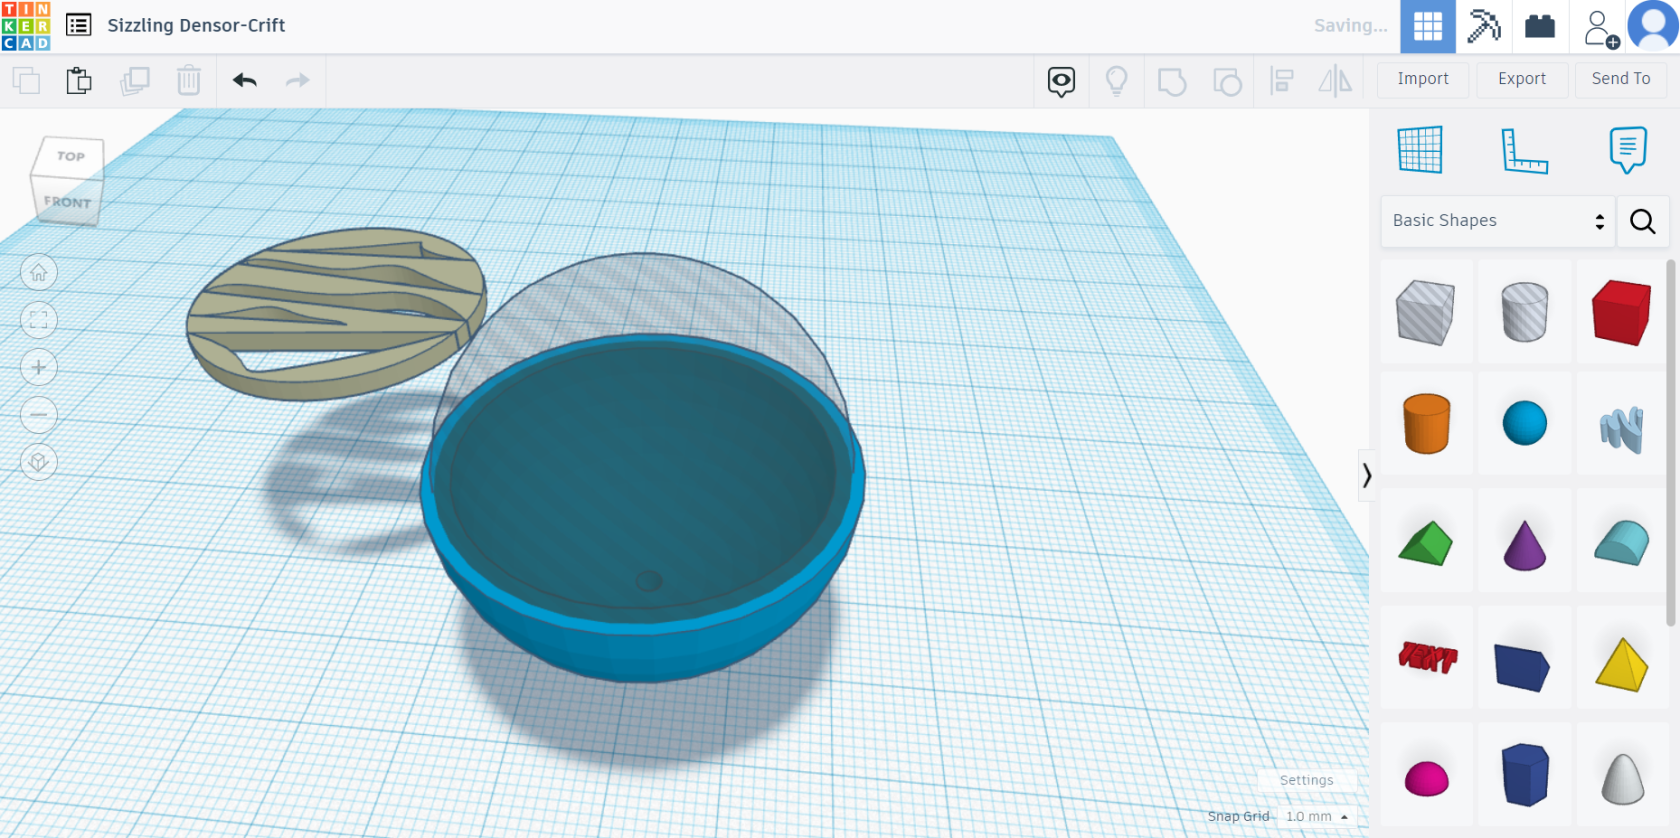Image resolution: width=1680 pixels, height=838 pixels.
Task: Pick the navy Polygon shape
Action: 1524,774
